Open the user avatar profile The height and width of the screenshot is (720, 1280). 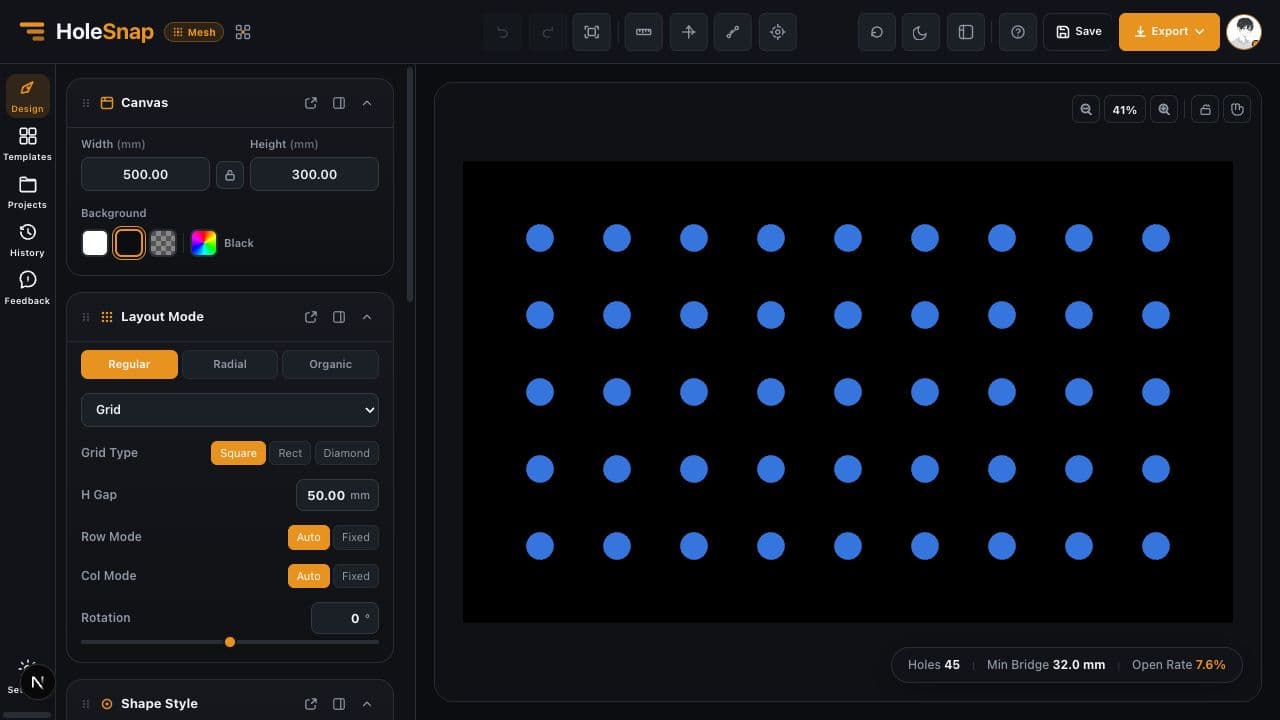pyautogui.click(x=1244, y=32)
